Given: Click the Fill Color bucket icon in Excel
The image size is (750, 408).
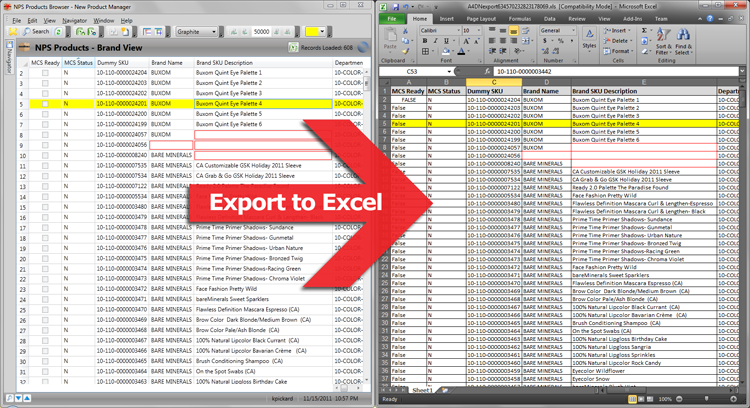Looking at the screenshot, I should click(446, 51).
